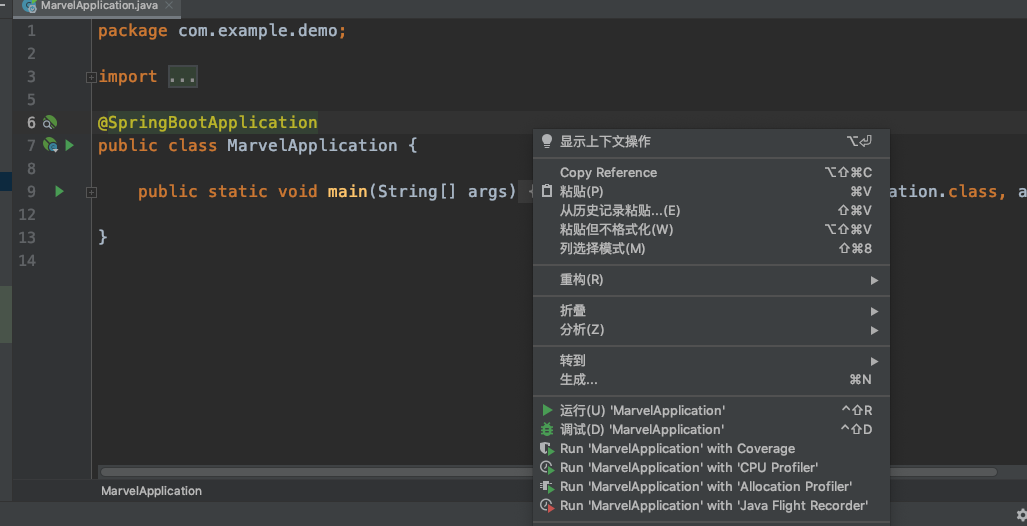Click the package com.example.demo statement

tap(222, 31)
